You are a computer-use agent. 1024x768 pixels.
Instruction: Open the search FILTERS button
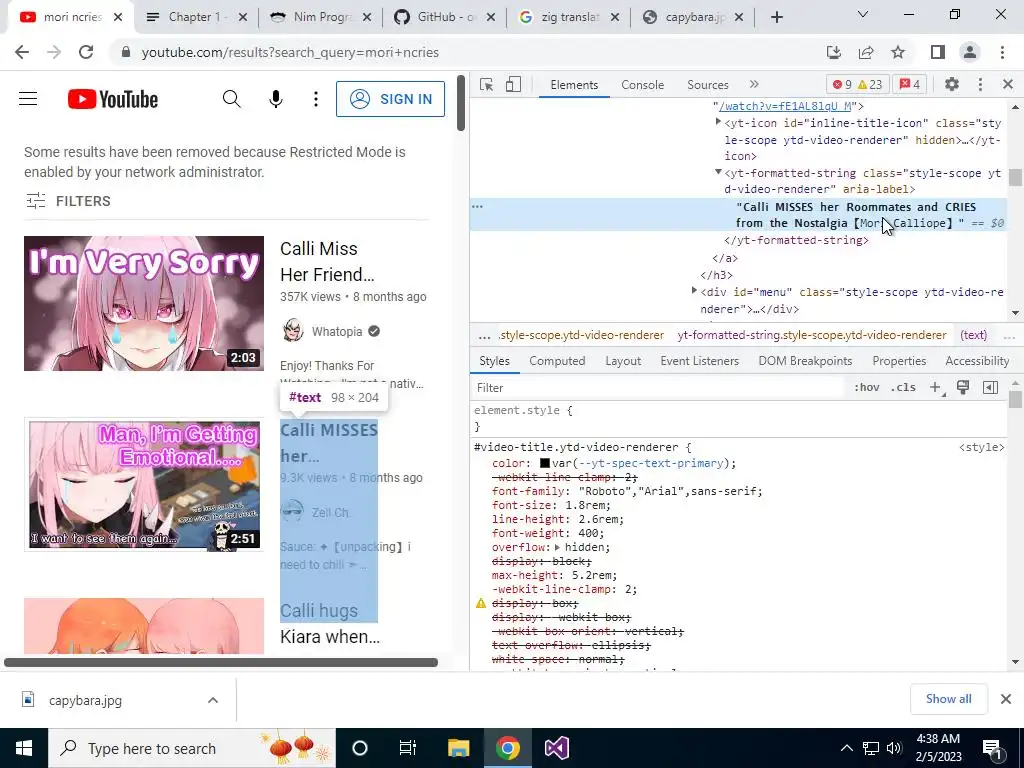point(68,201)
